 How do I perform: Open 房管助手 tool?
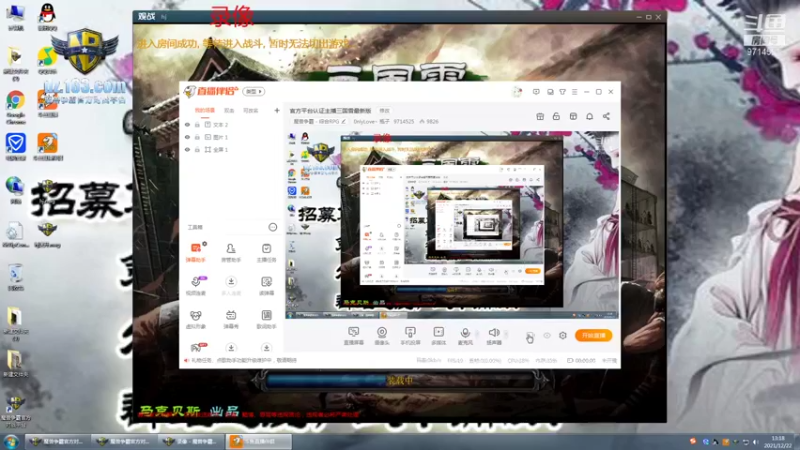[x=231, y=253]
